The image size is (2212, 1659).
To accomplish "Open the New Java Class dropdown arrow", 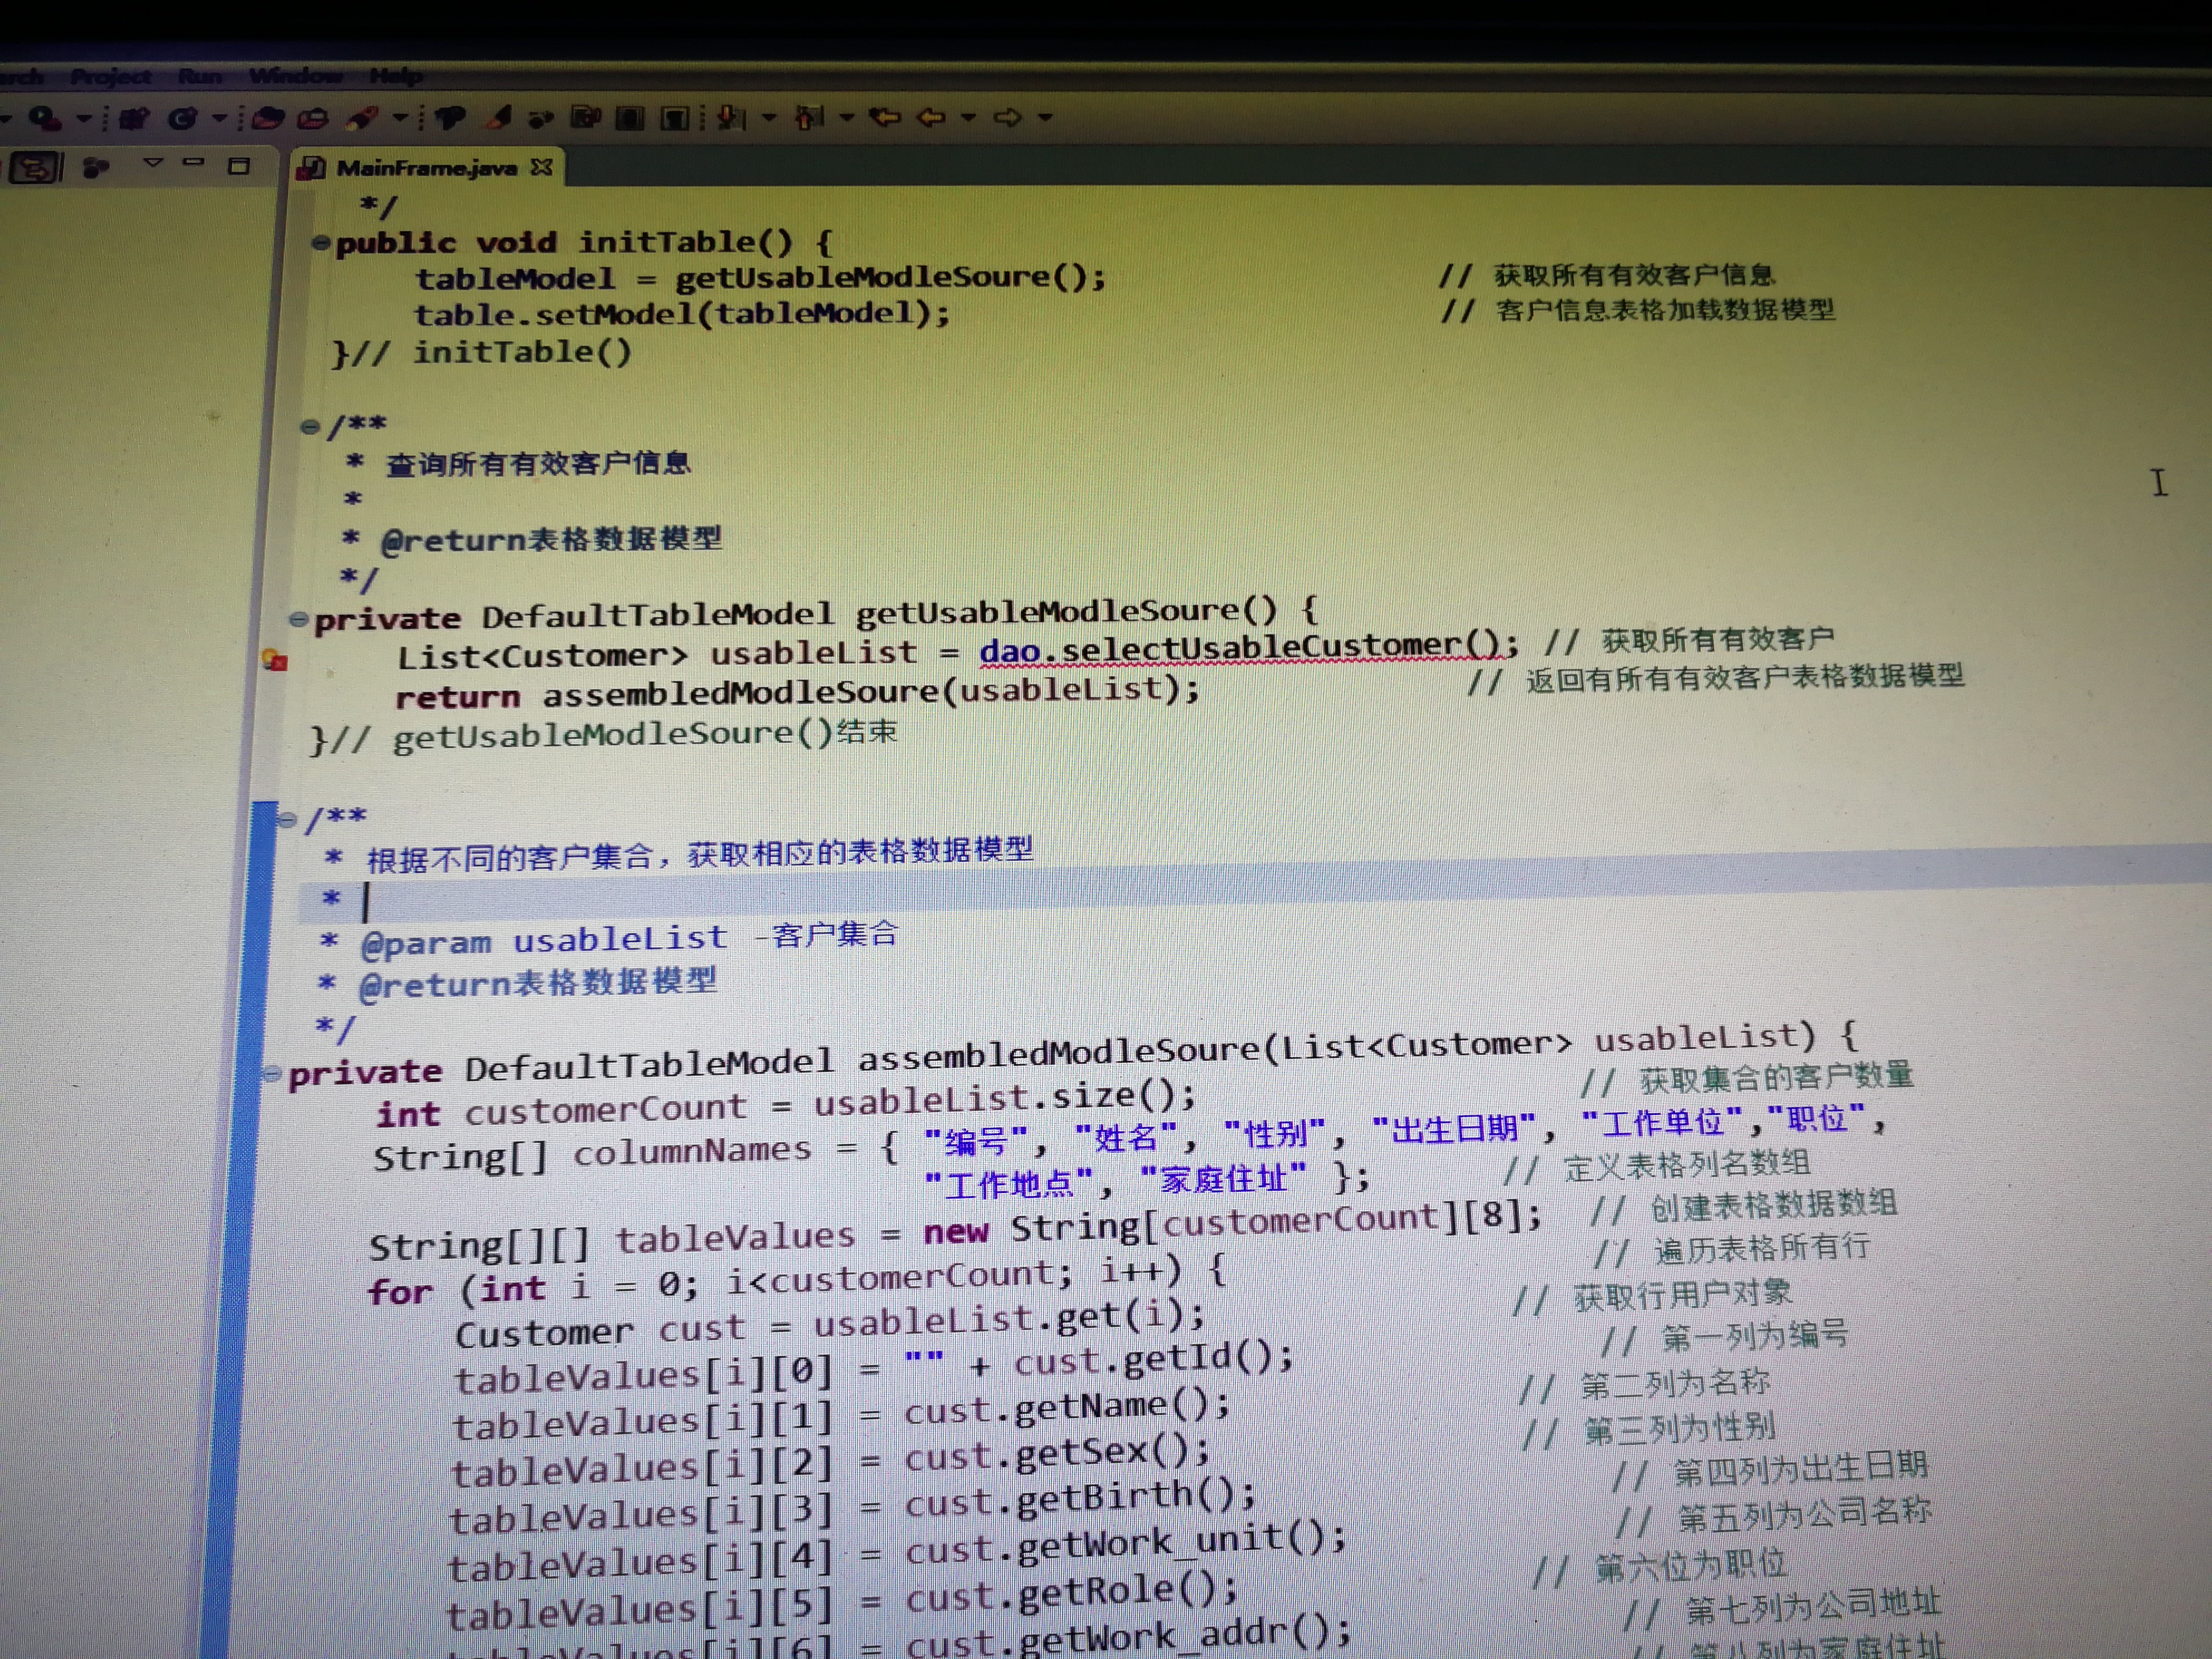I will pos(219,119).
